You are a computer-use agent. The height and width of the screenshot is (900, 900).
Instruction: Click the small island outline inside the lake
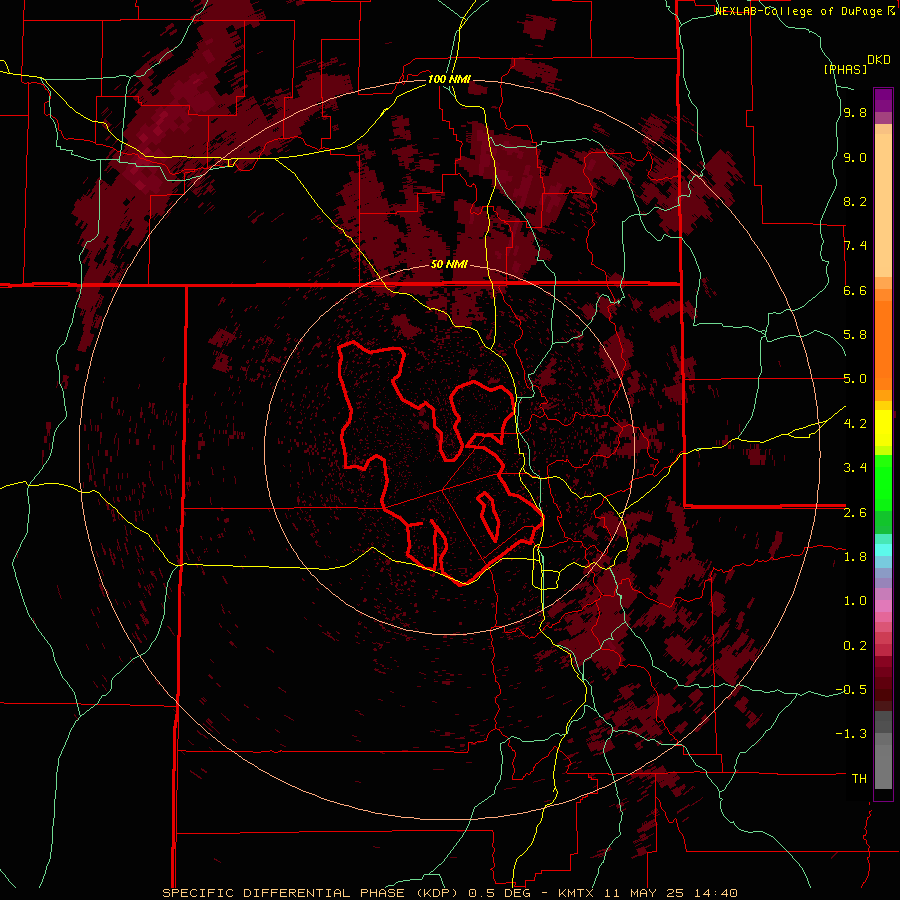[x=488, y=515]
